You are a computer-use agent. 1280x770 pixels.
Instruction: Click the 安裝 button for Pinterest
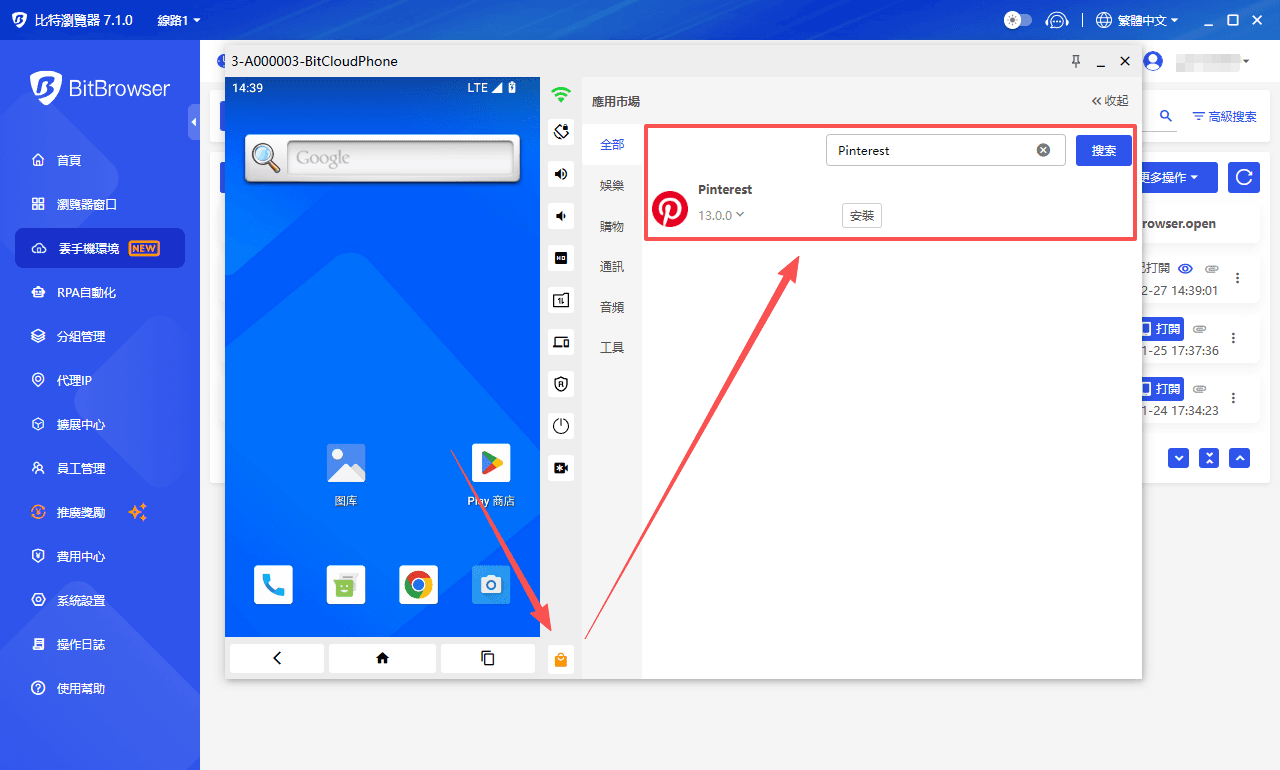(x=861, y=215)
